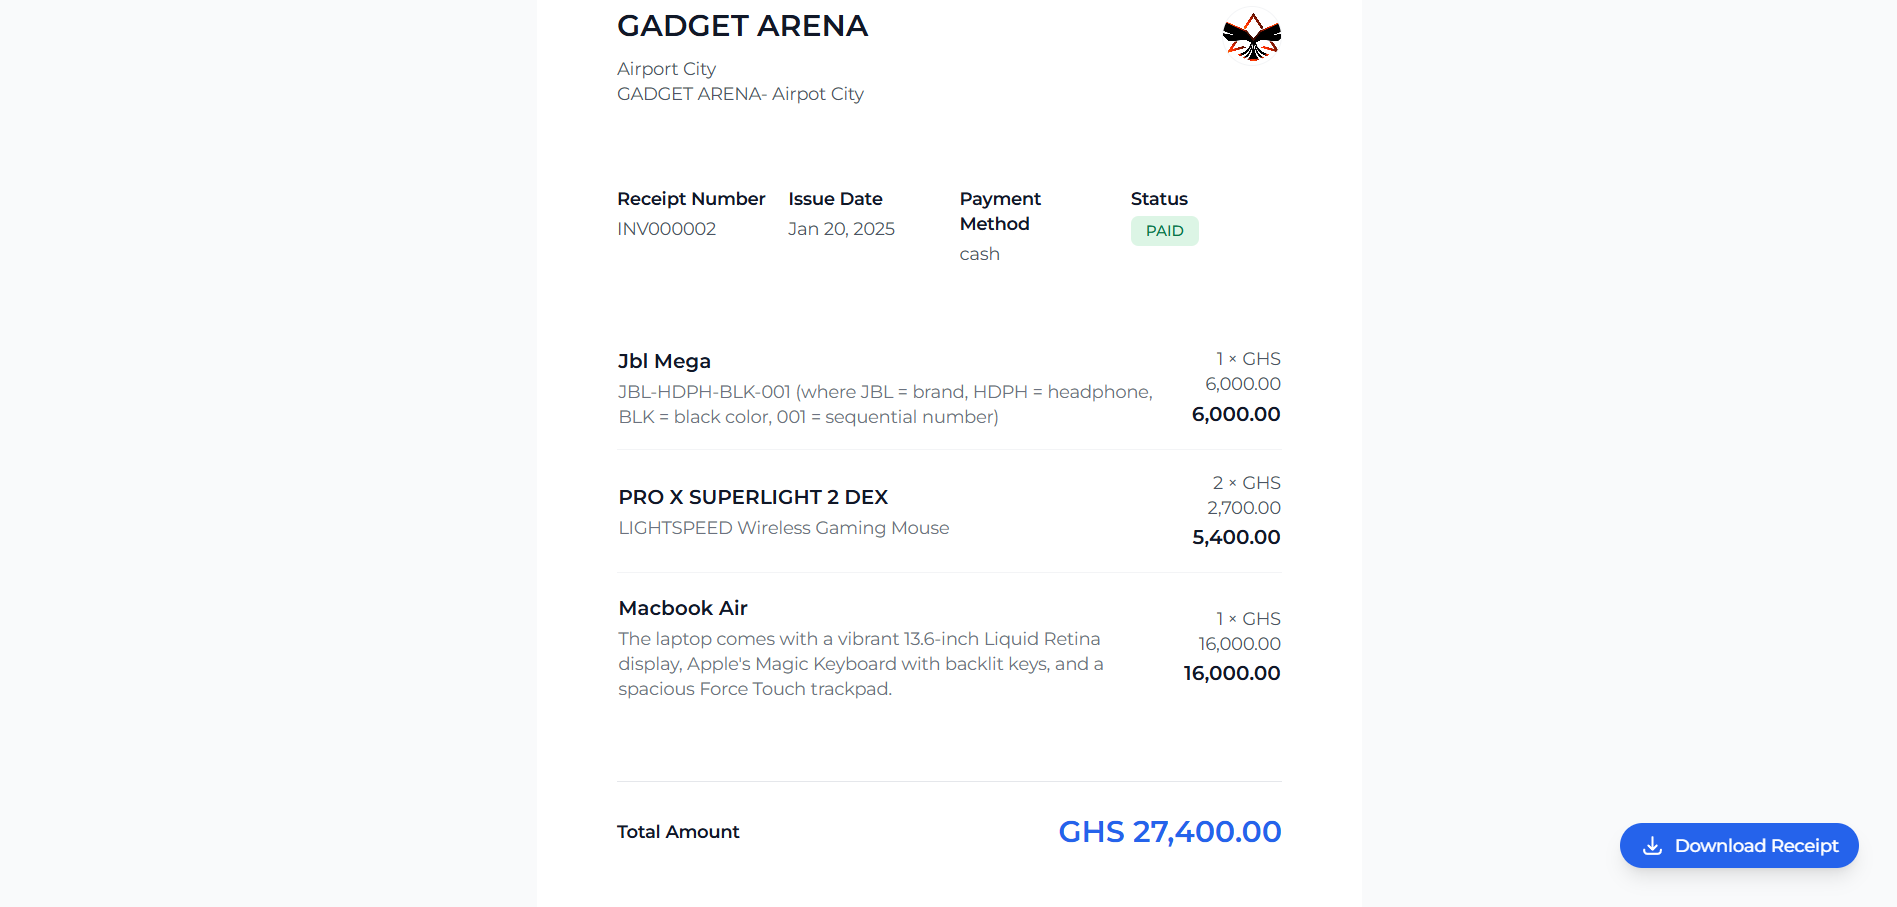Click the JBL-HDPH-BLK-001 SKU description
The width and height of the screenshot is (1897, 907).
coord(885,404)
